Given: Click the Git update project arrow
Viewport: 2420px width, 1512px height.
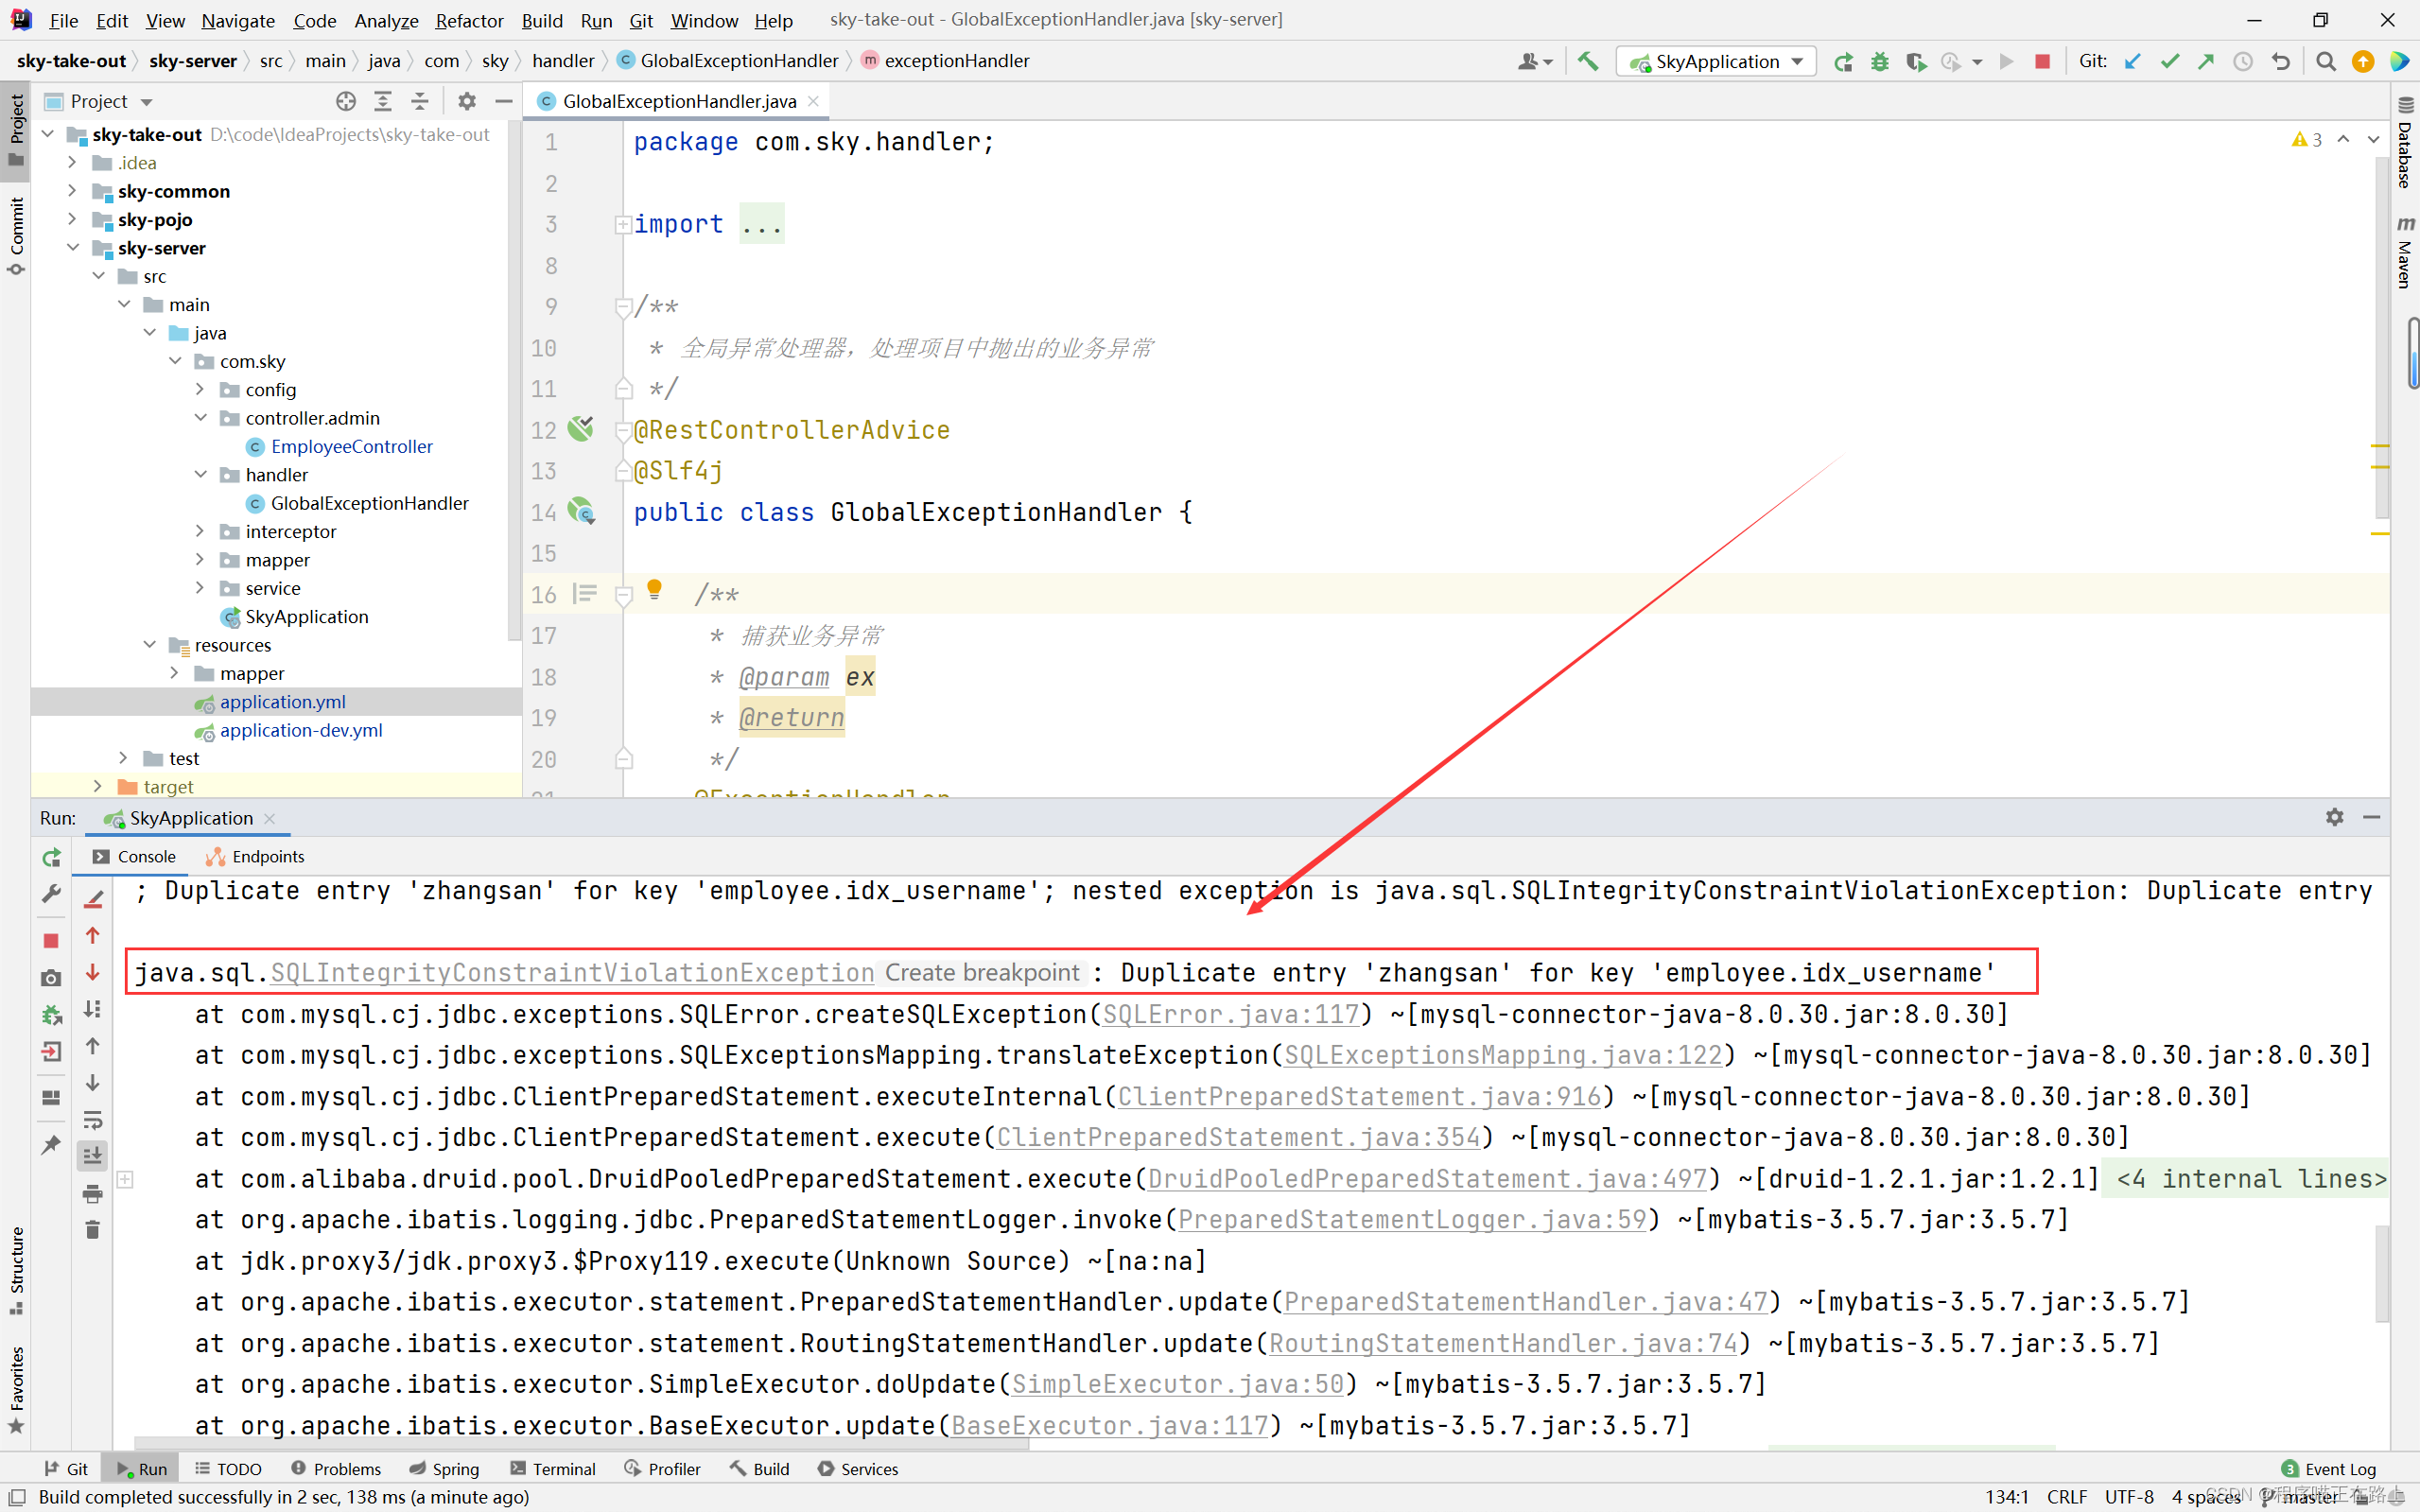Looking at the screenshot, I should pos(2132,61).
